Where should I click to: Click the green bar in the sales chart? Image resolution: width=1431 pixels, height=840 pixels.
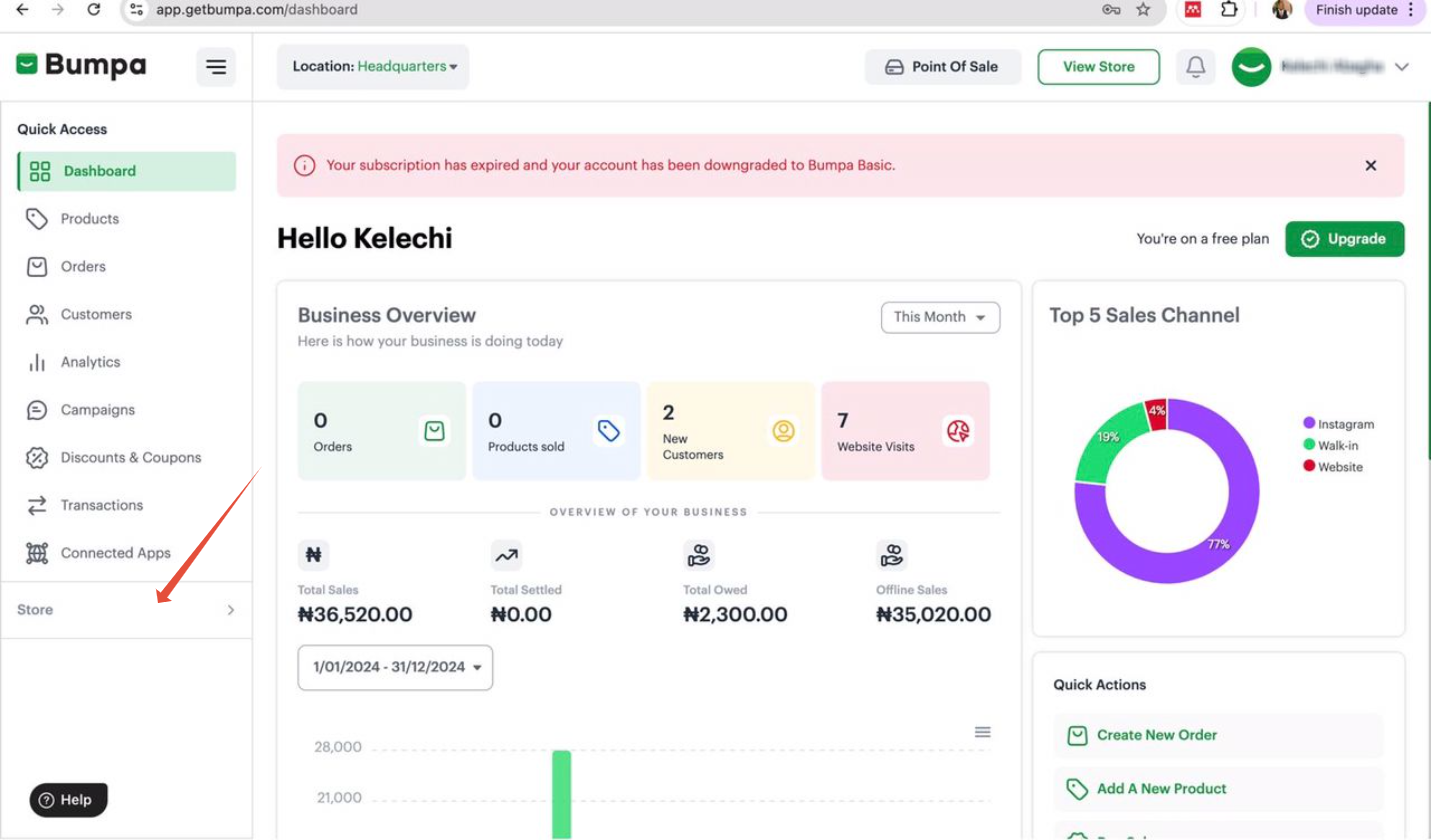point(561,794)
